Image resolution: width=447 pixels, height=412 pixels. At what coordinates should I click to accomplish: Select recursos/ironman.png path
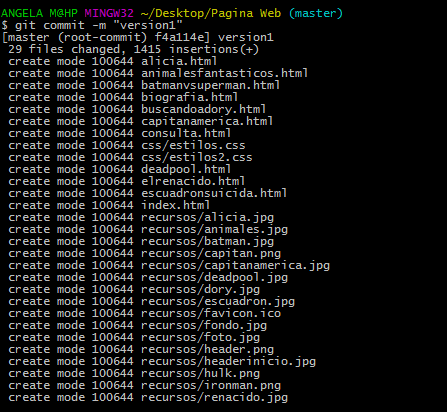tap(211, 385)
